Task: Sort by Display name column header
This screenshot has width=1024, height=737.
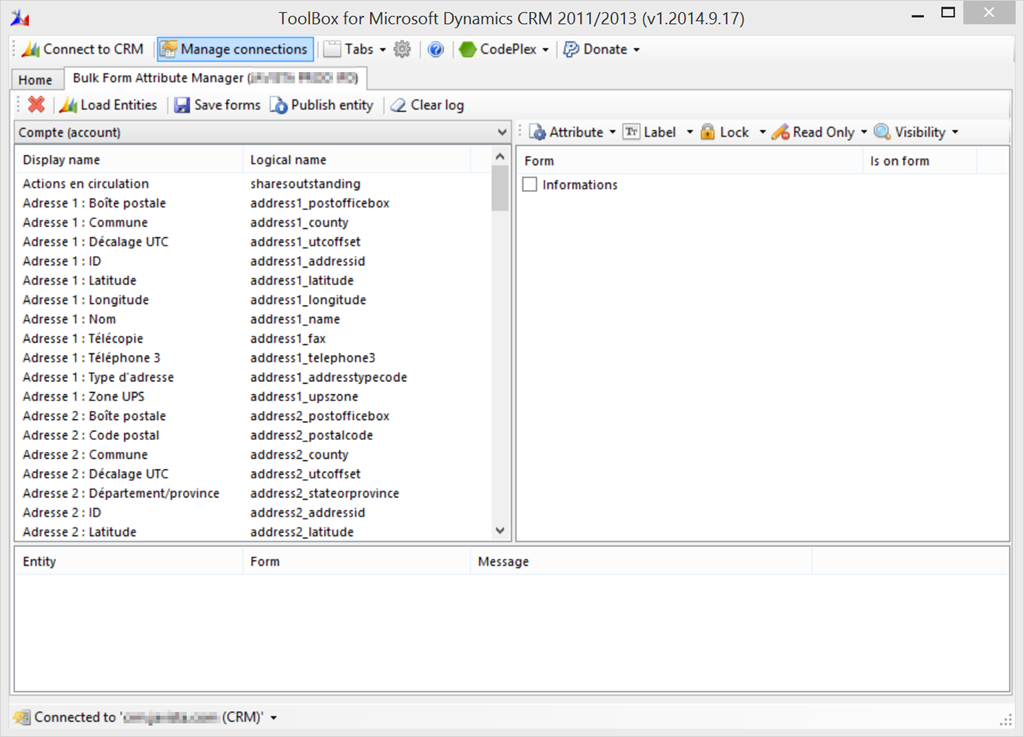Action: [128, 160]
